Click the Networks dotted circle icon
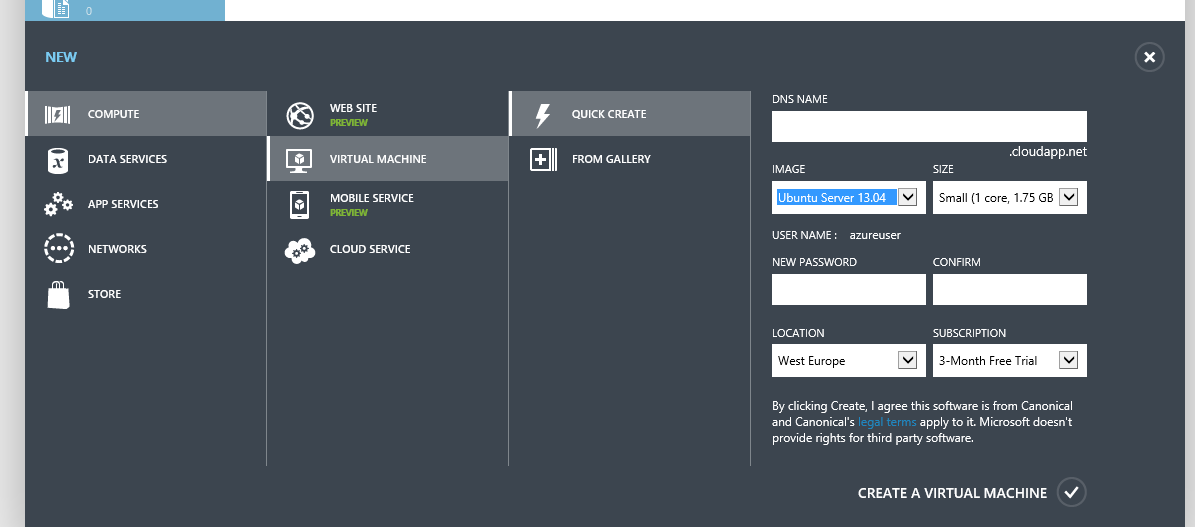This screenshot has width=1195, height=527. [59, 249]
